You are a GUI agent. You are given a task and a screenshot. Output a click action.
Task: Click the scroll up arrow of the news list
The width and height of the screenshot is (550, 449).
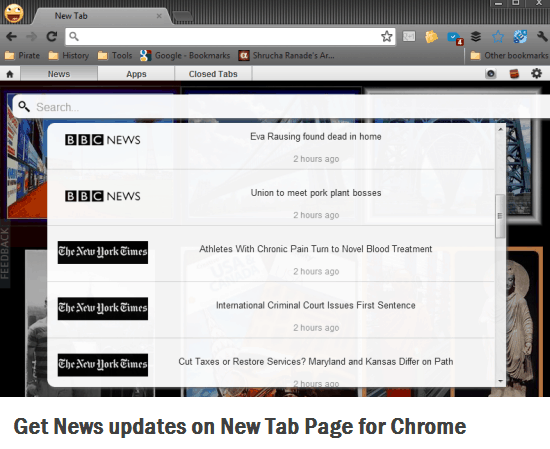point(501,129)
